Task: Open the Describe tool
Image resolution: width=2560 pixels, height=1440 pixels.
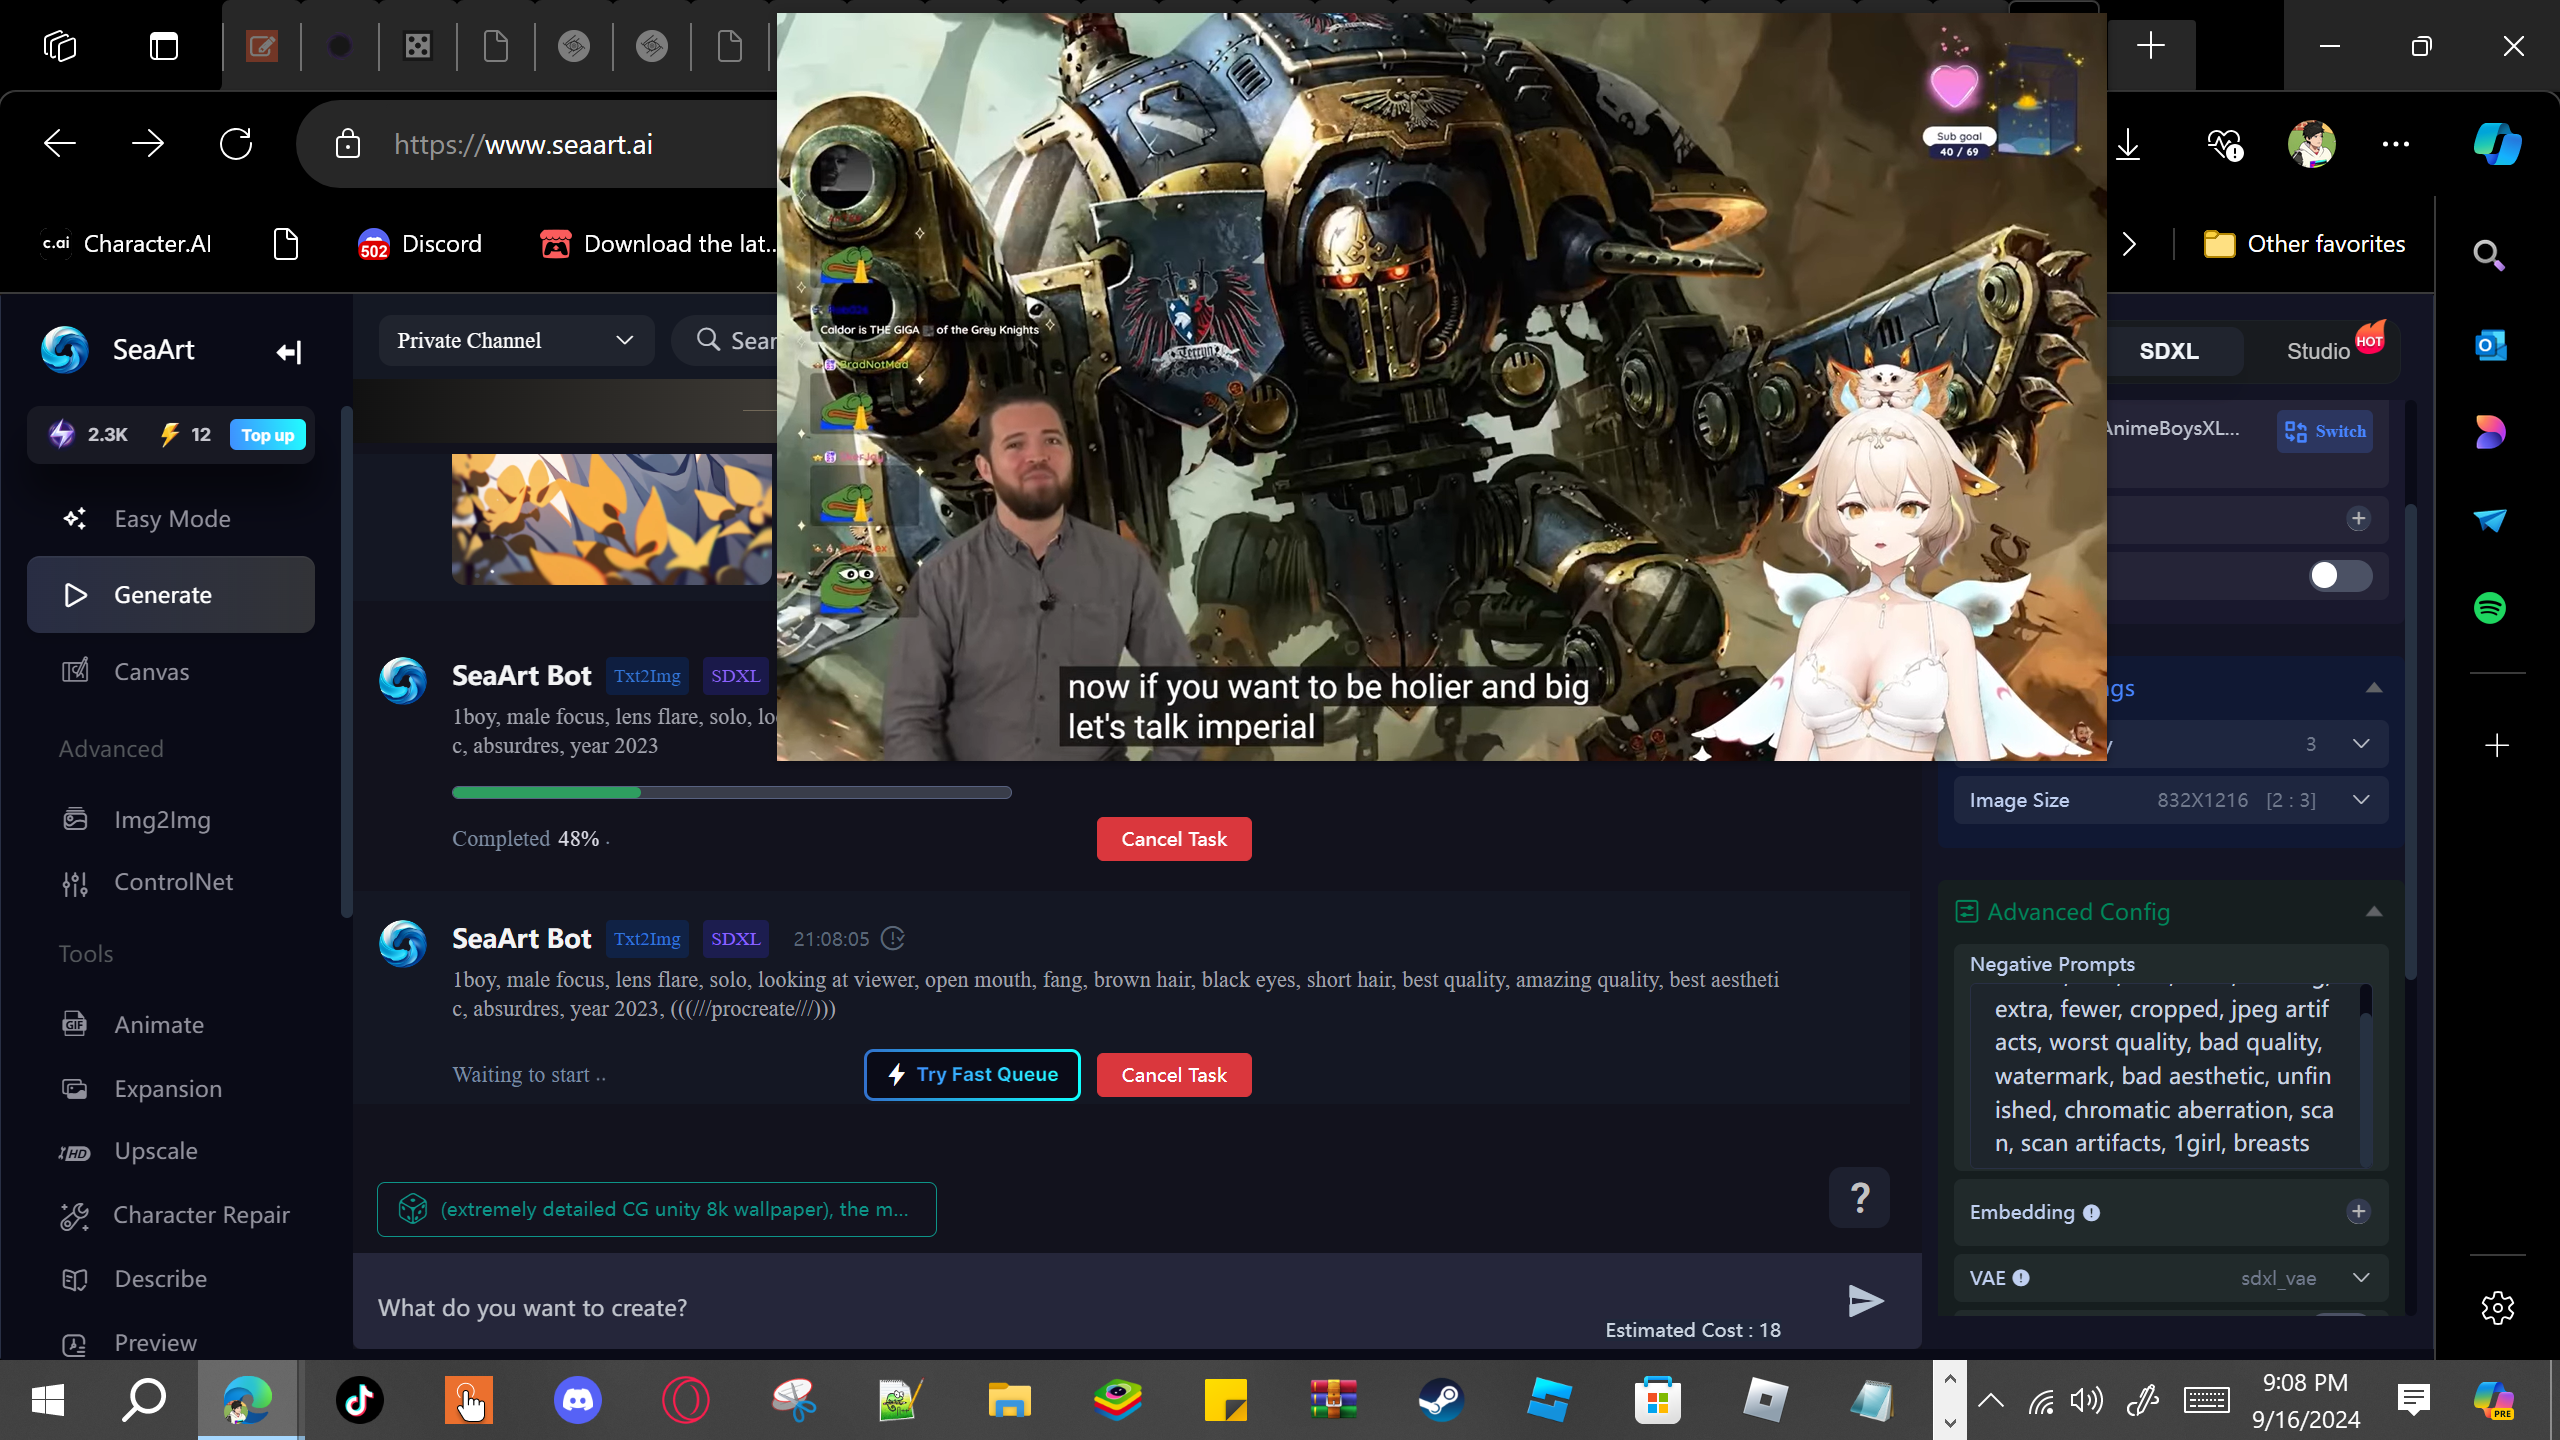Action: 171,1279
